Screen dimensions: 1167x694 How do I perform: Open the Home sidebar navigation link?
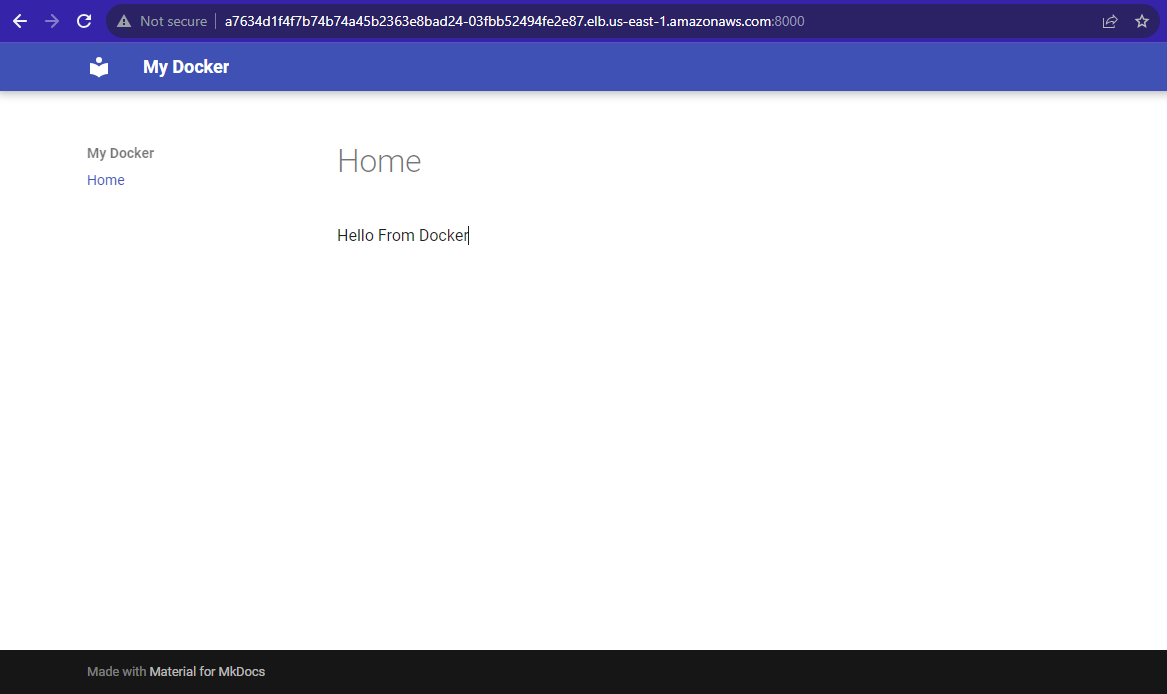(106, 180)
